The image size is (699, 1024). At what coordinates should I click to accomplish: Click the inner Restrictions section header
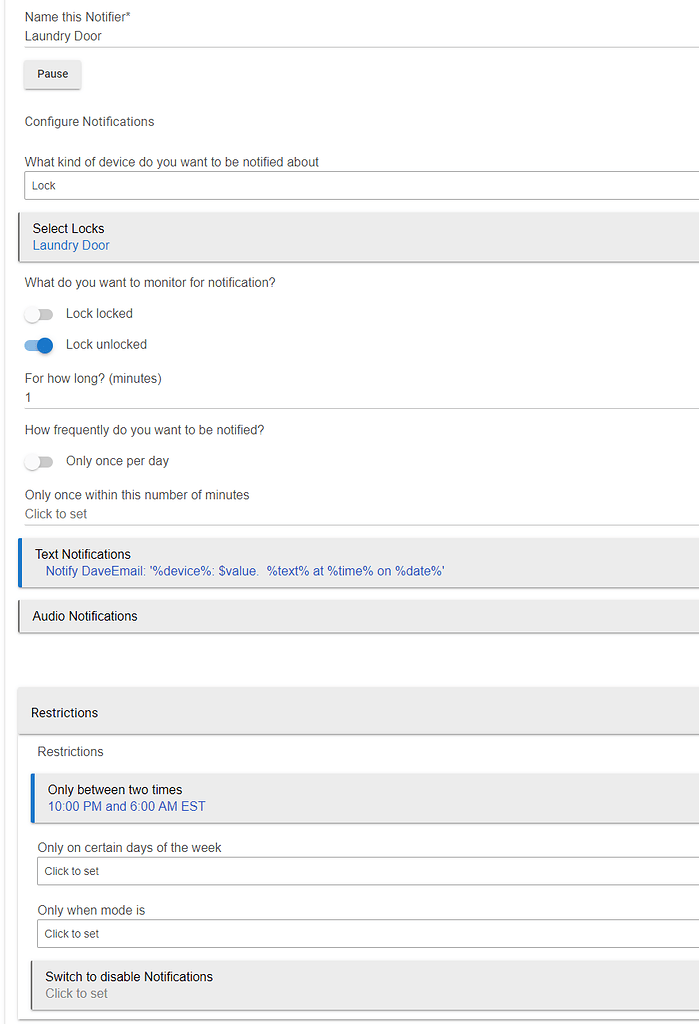70,751
